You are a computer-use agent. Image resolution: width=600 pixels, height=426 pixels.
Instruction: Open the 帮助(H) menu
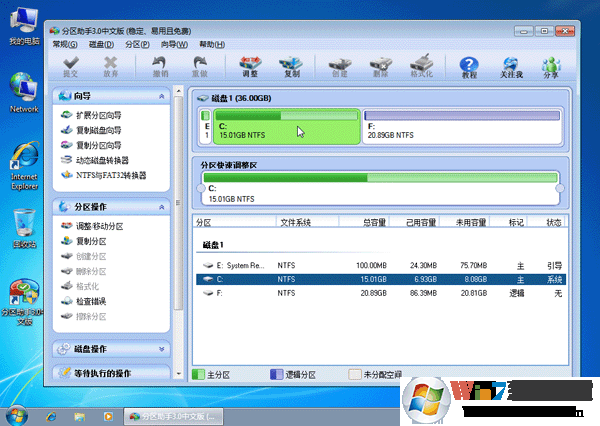tap(212, 44)
